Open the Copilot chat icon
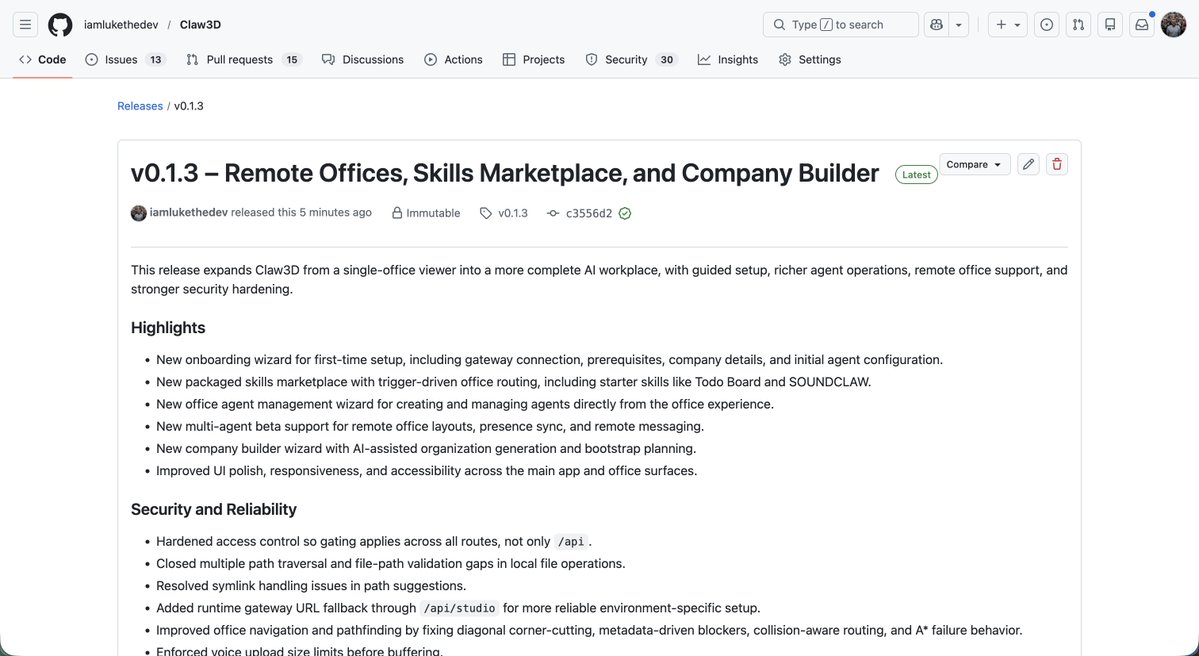This screenshot has width=1199, height=656. click(937, 24)
